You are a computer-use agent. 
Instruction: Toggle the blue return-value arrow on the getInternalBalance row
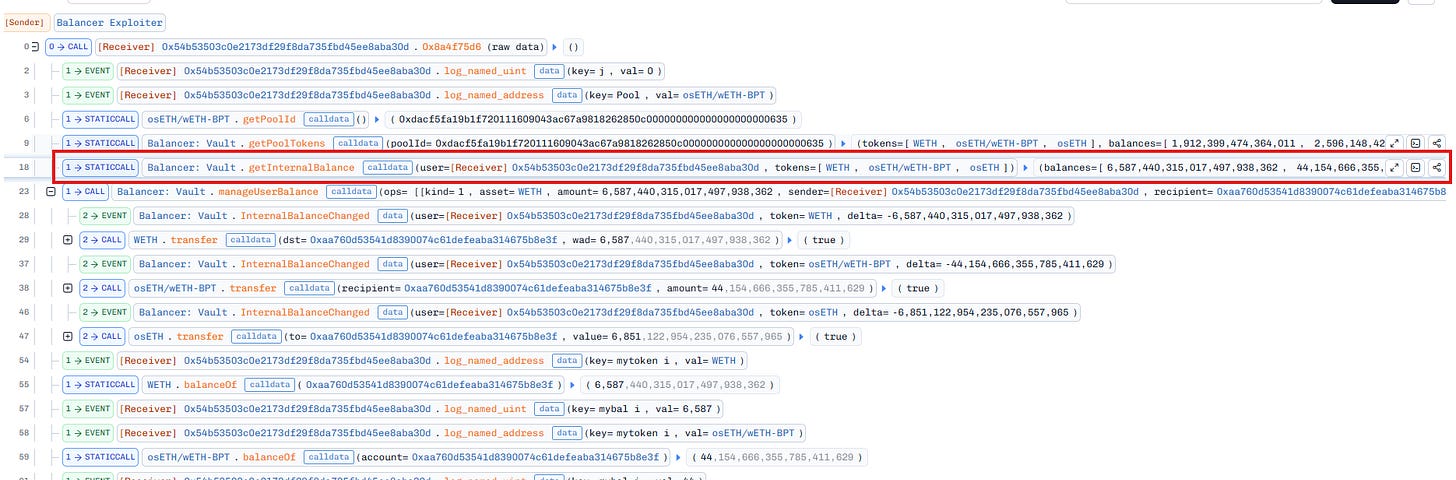(1026, 167)
